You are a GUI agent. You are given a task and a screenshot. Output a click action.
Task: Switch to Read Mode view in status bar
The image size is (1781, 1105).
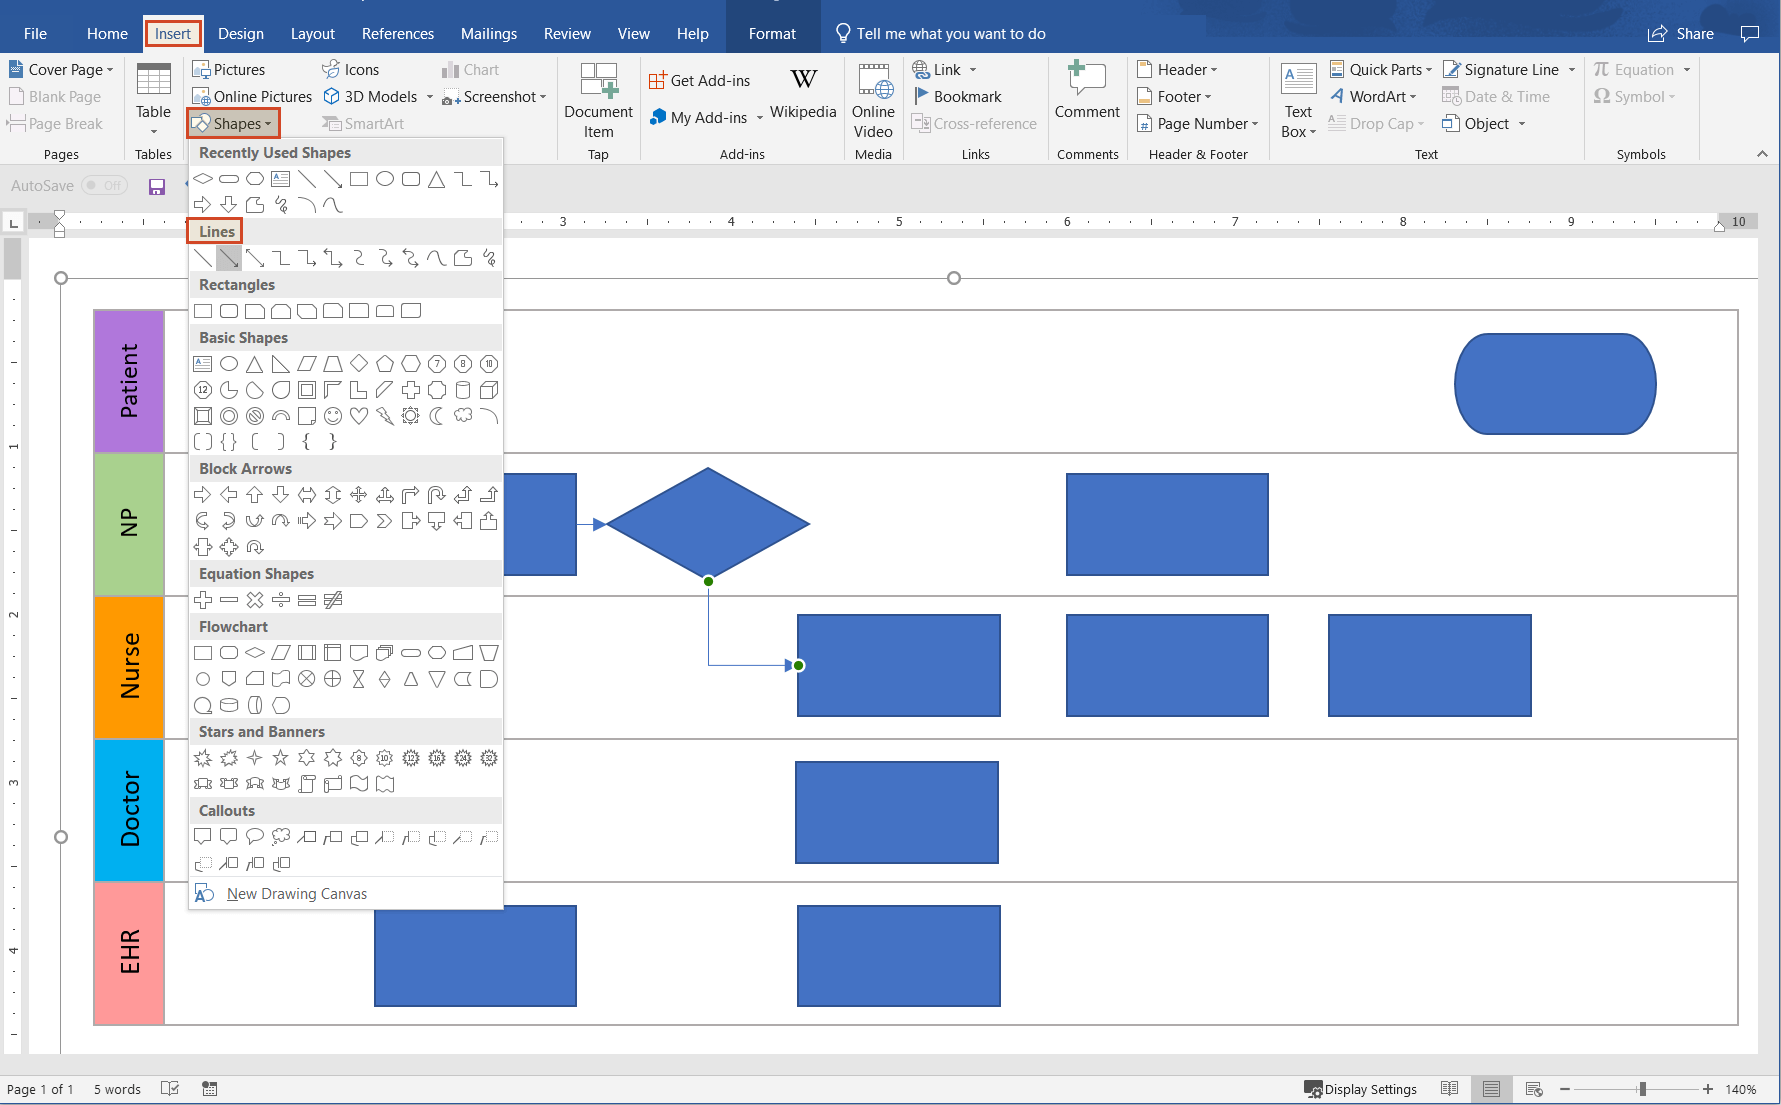click(x=1449, y=1089)
